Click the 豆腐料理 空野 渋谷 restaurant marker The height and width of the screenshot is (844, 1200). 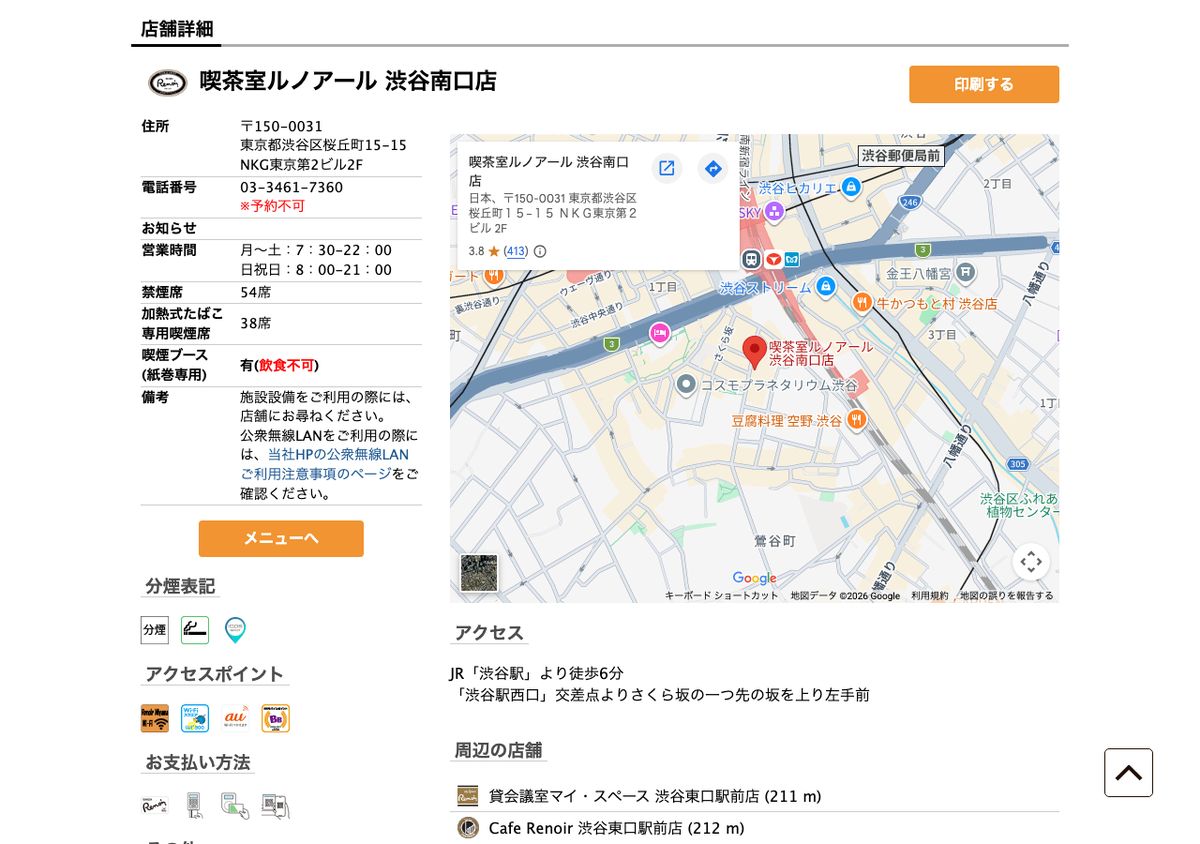(856, 420)
